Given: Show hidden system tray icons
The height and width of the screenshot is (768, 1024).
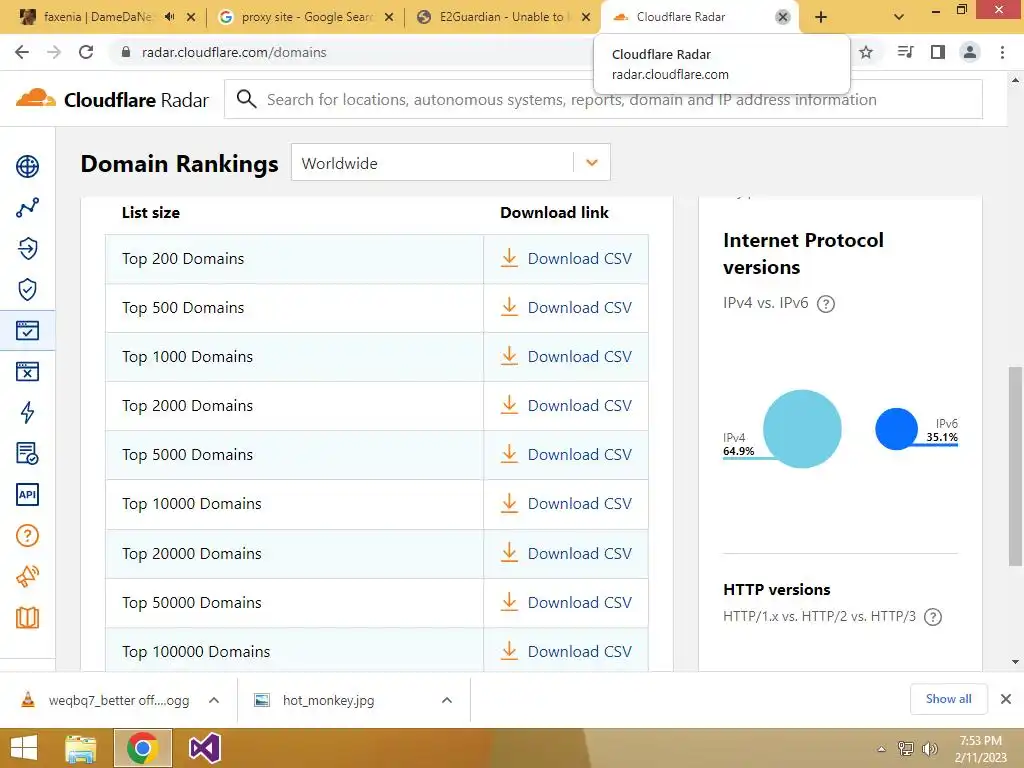Looking at the screenshot, I should click(882, 750).
